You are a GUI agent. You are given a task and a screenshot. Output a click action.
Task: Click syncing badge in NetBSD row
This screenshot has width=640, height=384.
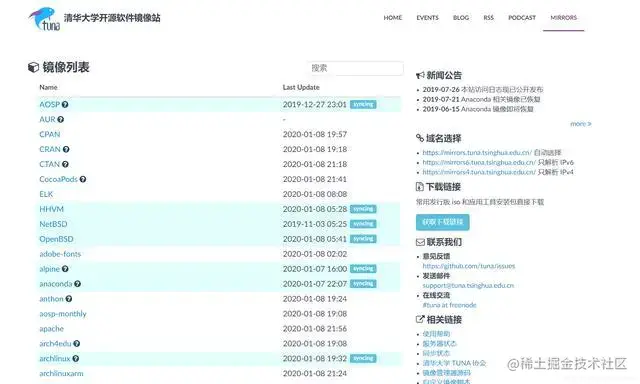coord(363,224)
